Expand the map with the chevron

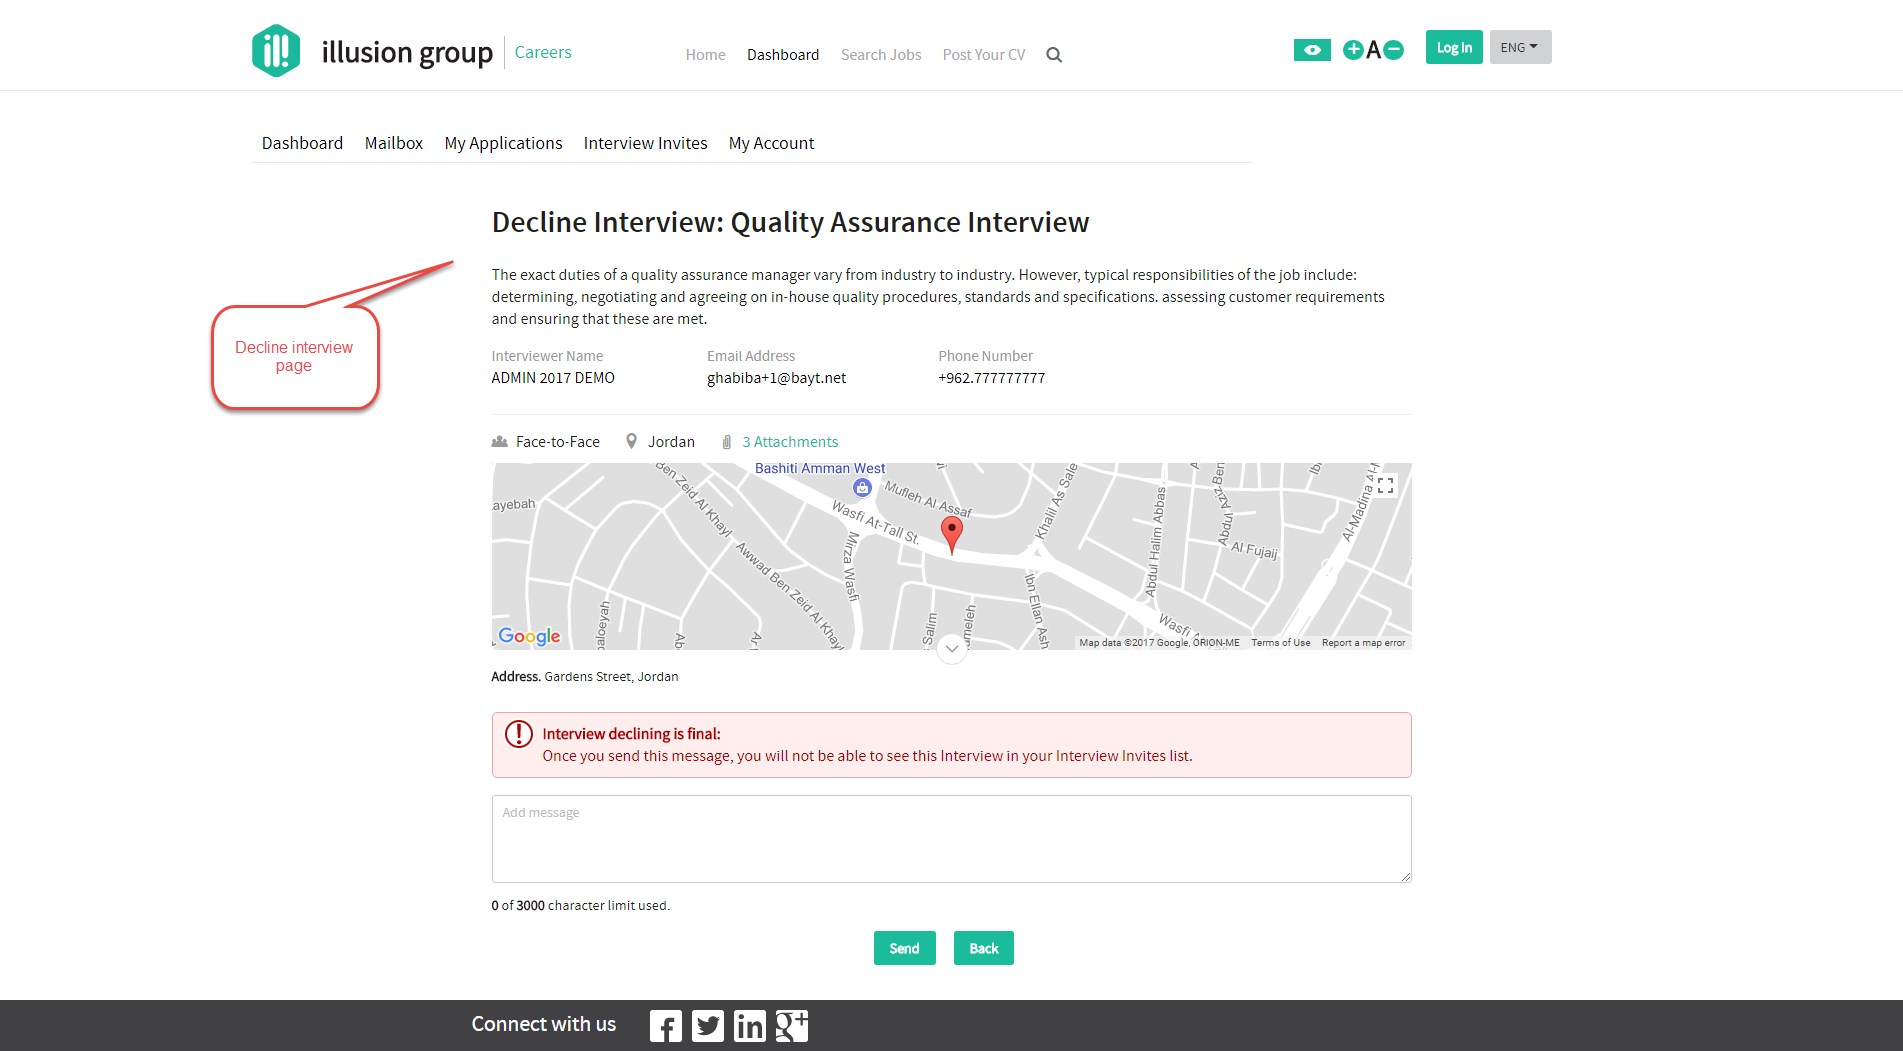(x=952, y=649)
